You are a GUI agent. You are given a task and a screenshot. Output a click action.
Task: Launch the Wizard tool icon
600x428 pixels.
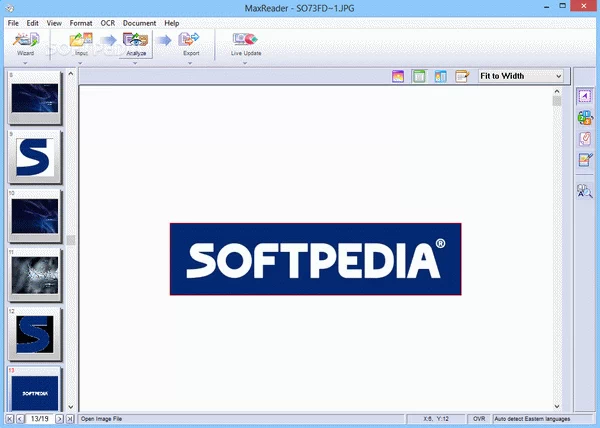[26, 40]
